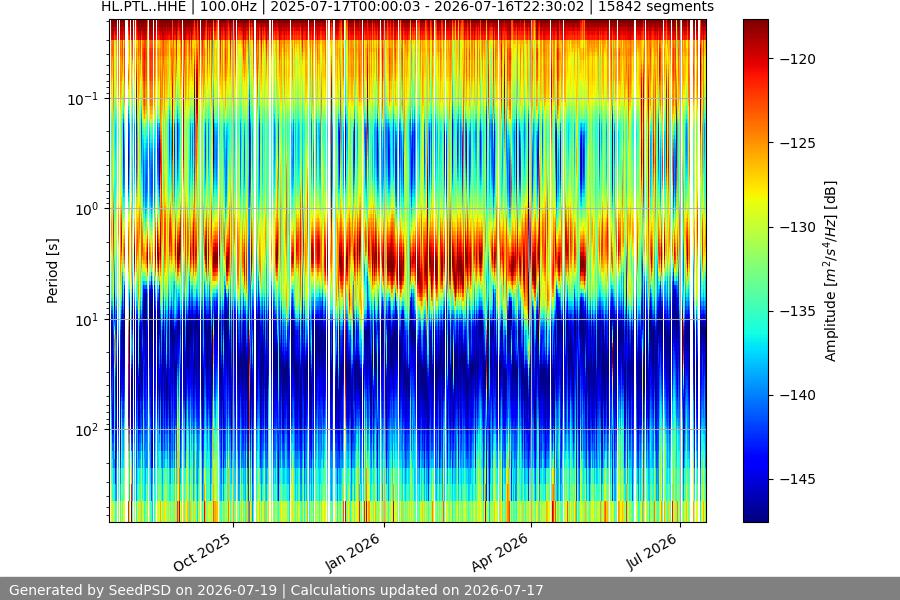Click the spectrogram heatmap plot area
The image size is (900, 600).
(x=408, y=271)
